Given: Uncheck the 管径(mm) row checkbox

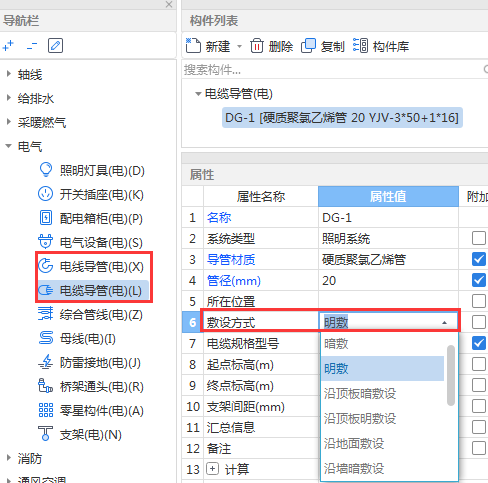Looking at the screenshot, I should tap(479, 280).
